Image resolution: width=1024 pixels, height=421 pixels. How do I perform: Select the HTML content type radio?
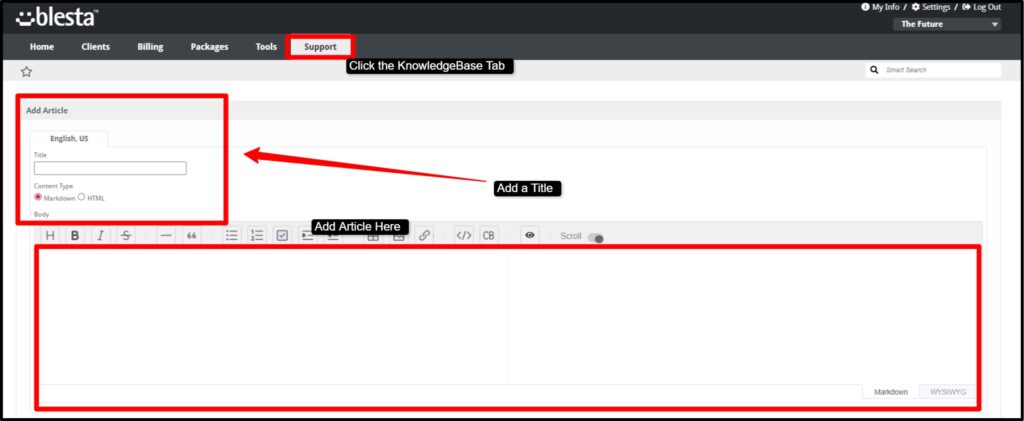click(x=82, y=197)
